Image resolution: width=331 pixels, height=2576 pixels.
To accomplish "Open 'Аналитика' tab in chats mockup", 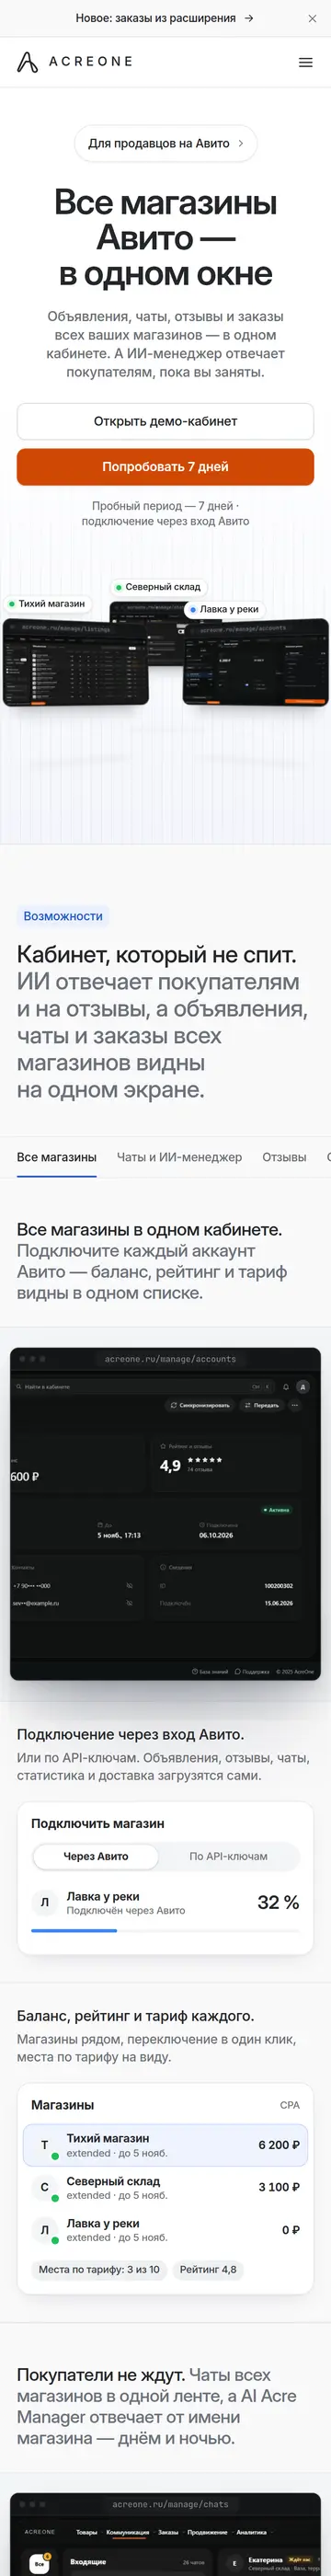I will [x=251, y=2532].
